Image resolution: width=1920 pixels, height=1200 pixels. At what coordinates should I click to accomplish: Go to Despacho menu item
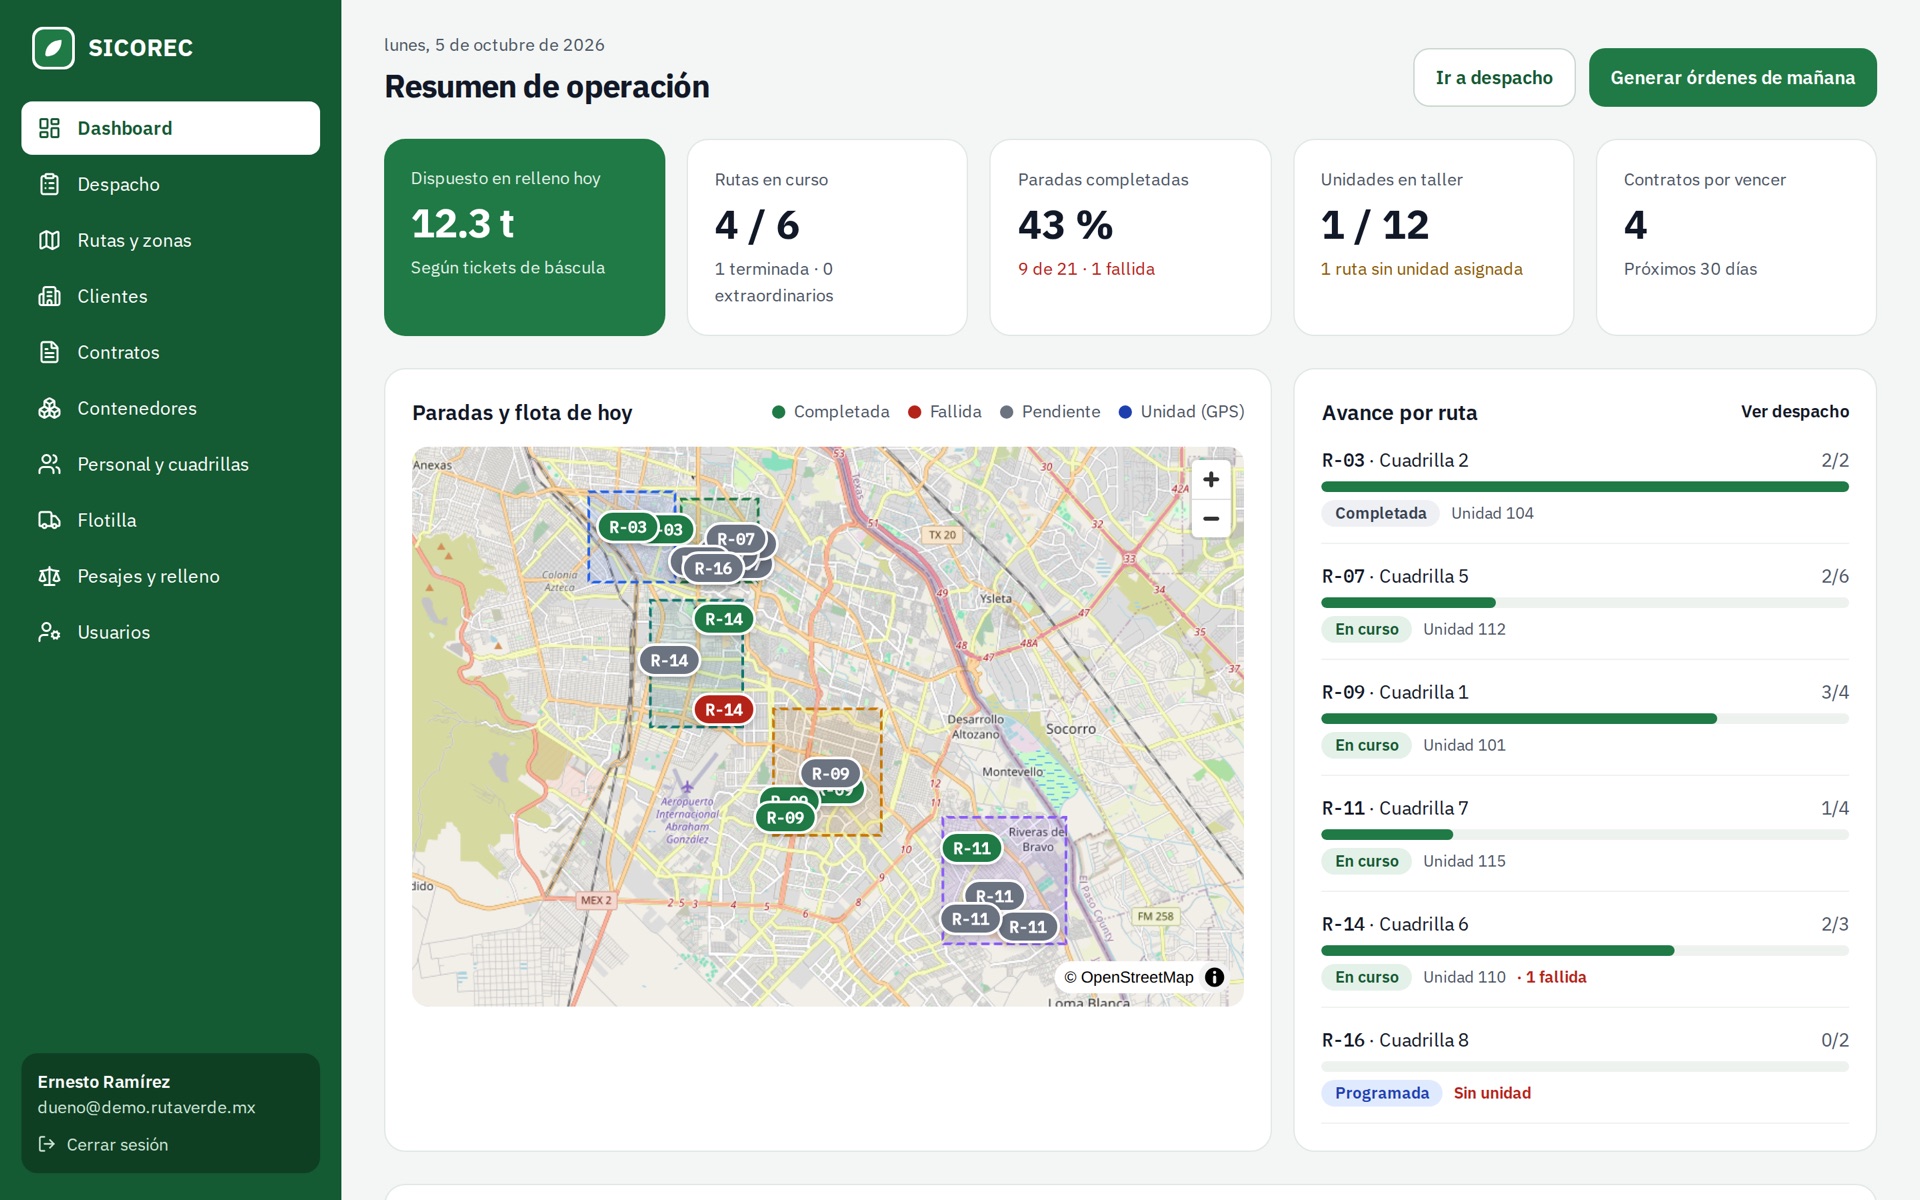point(171,184)
